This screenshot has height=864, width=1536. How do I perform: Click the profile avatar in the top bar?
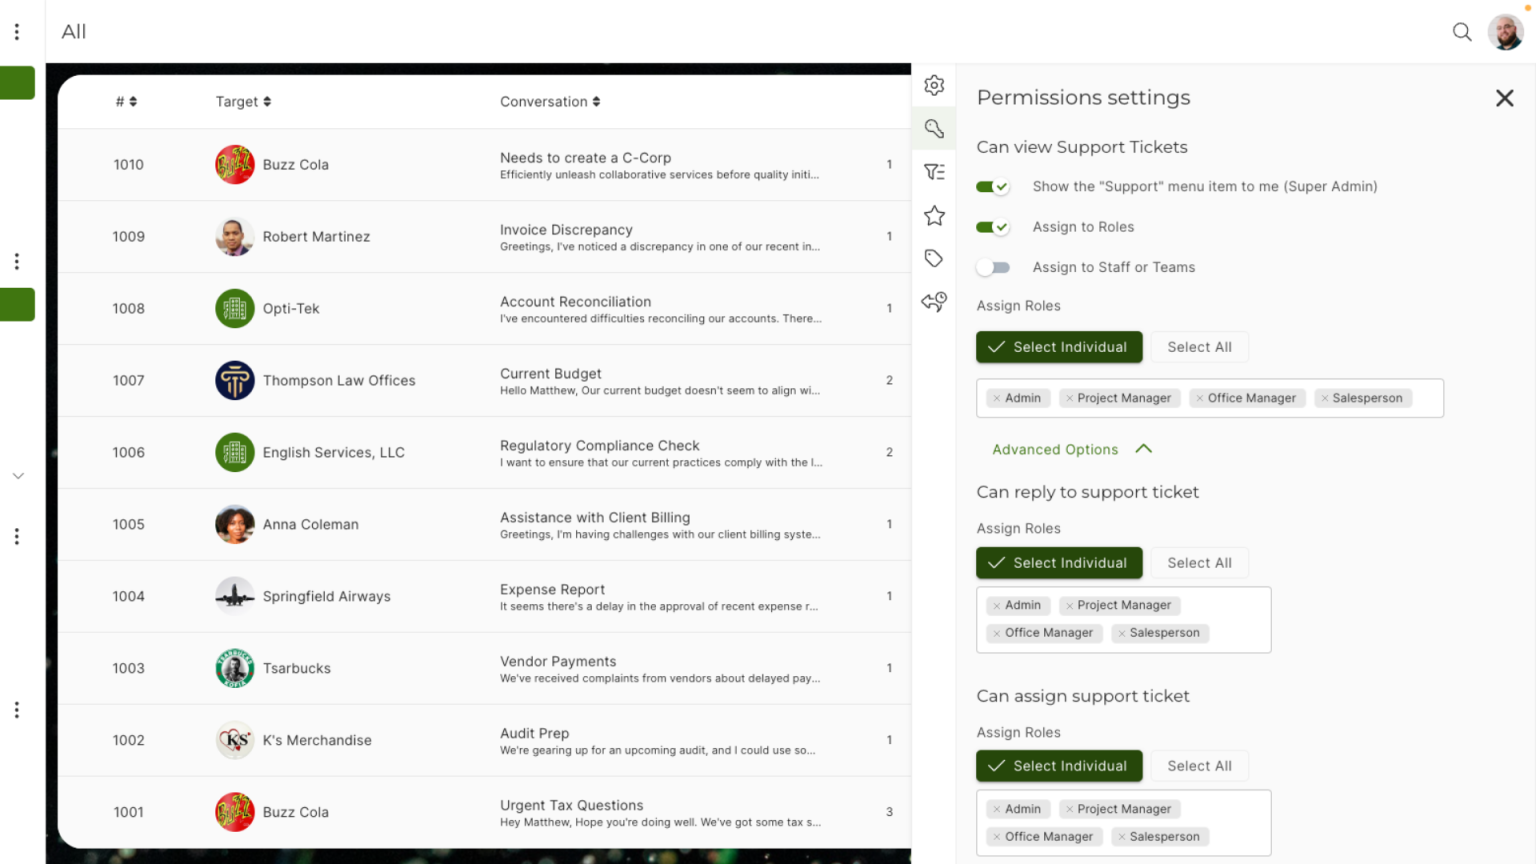click(1505, 31)
